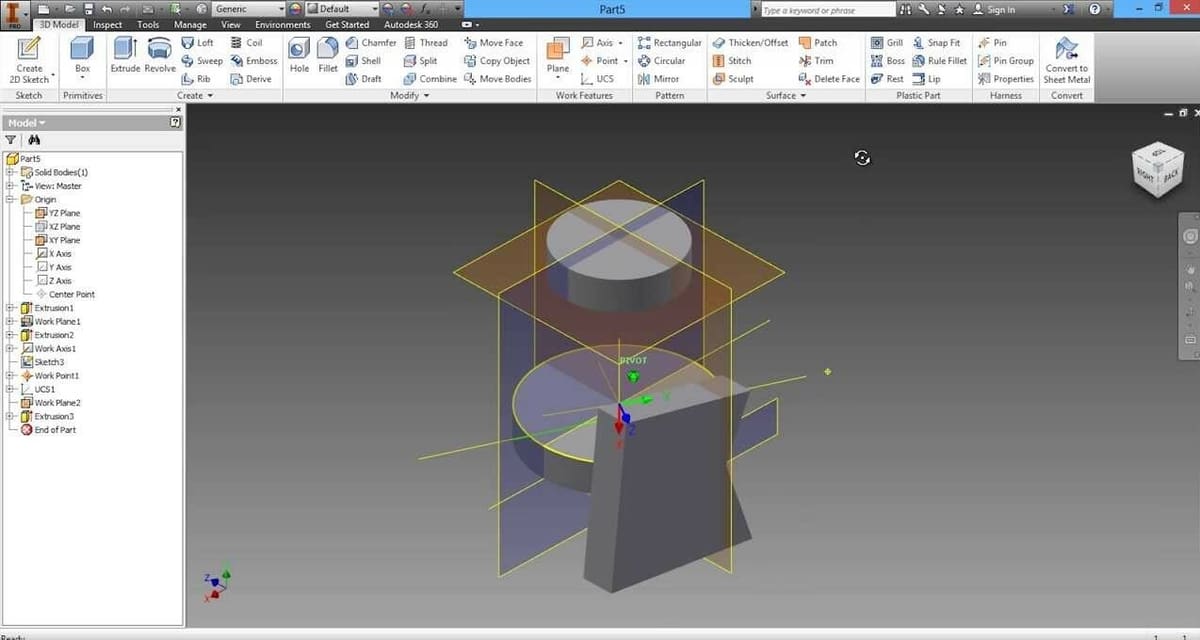Click the Delete Face tool
Viewport: 1200px width, 640px height.
pos(829,79)
